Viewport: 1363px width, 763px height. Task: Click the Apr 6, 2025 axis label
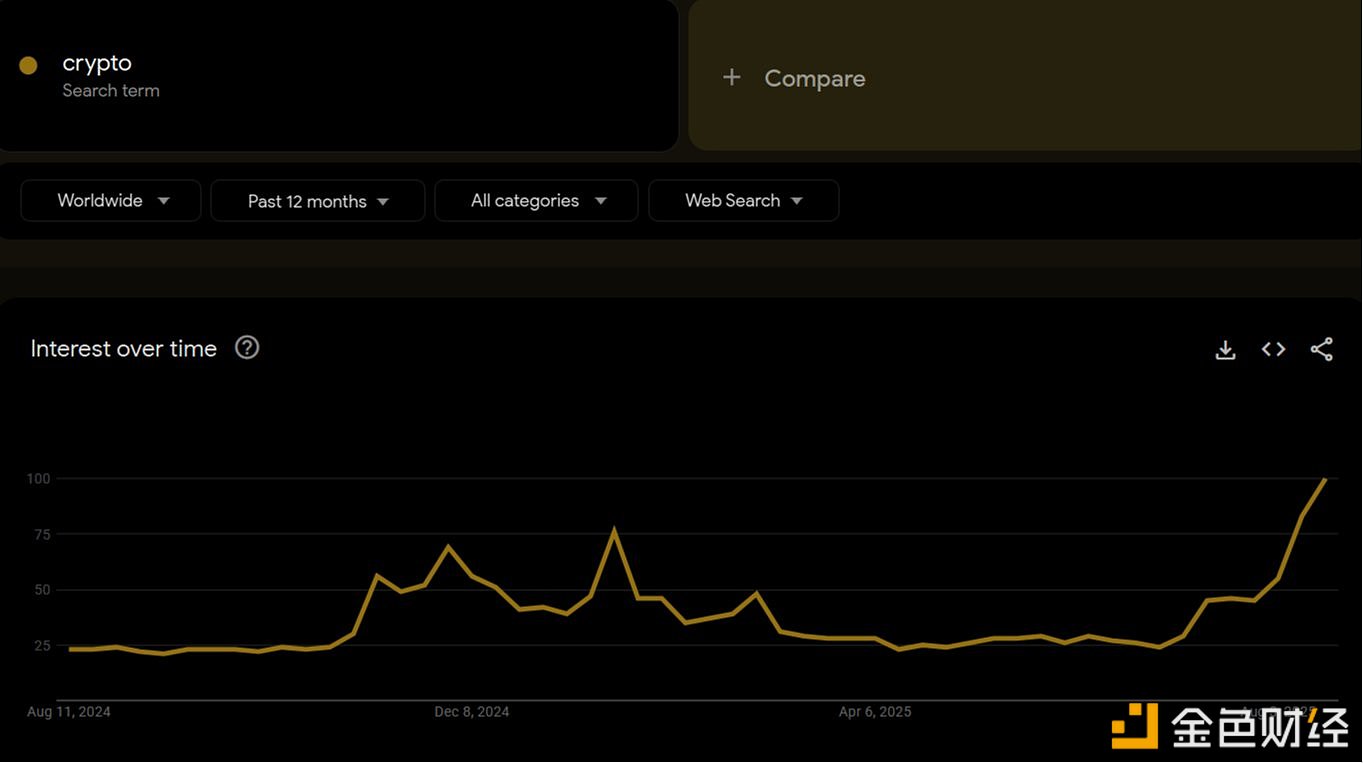pyautogui.click(x=875, y=712)
